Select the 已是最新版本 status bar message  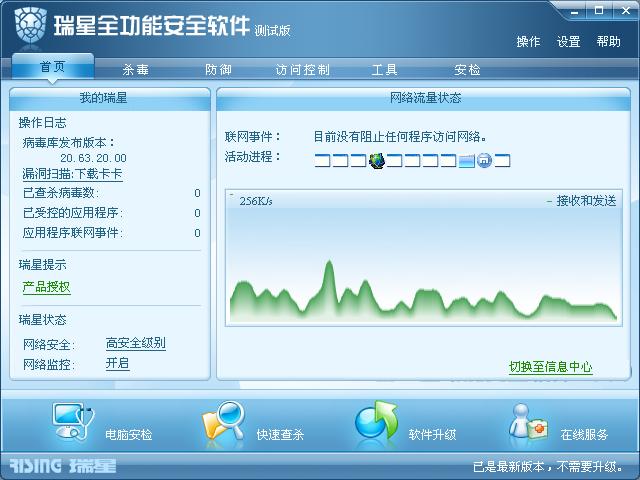(x=548, y=466)
